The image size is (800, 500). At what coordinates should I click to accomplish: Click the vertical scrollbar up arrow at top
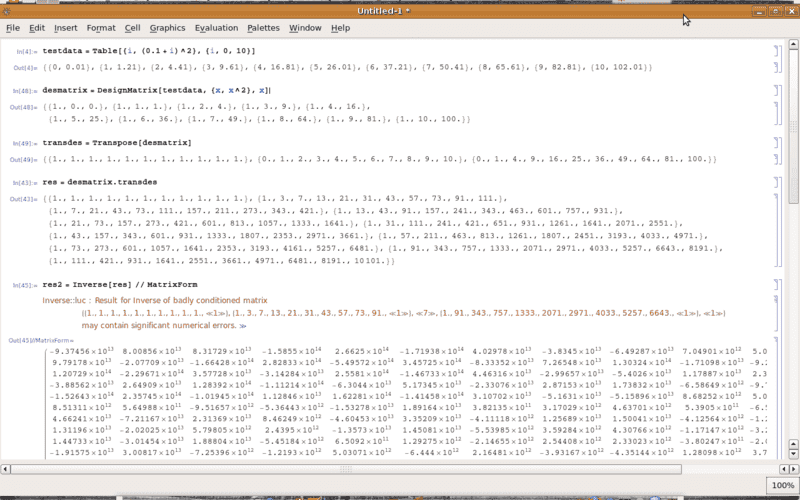click(x=793, y=44)
